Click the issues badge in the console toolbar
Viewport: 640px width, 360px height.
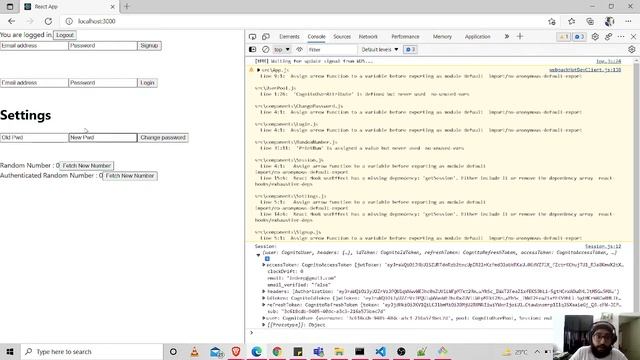410,49
